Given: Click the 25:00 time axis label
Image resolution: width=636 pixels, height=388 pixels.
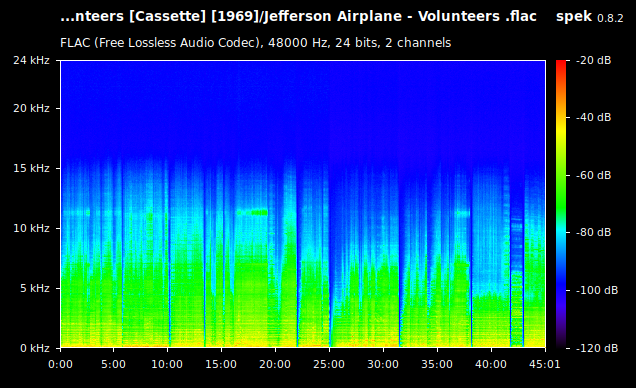Looking at the screenshot, I should tap(329, 364).
